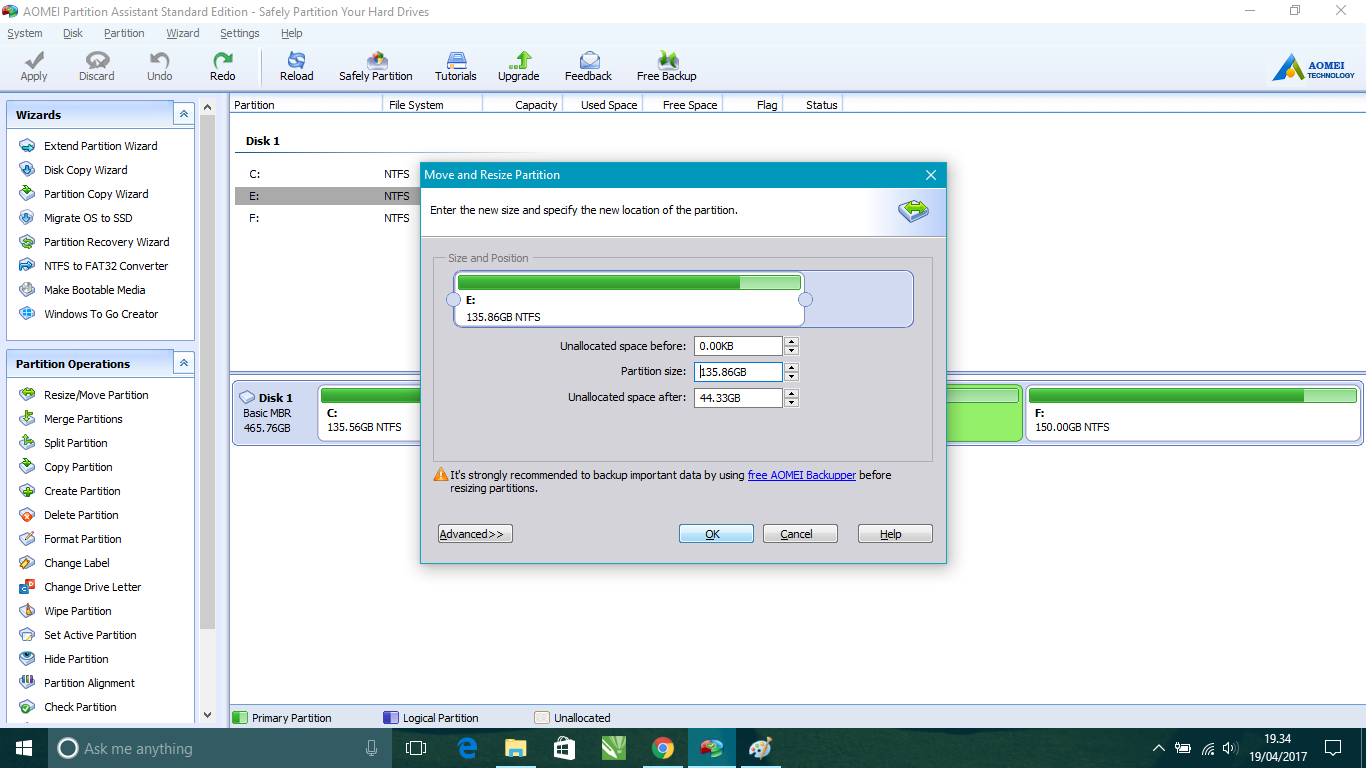
Task: Click left resize handle of E: partition
Action: pyautogui.click(x=453, y=299)
